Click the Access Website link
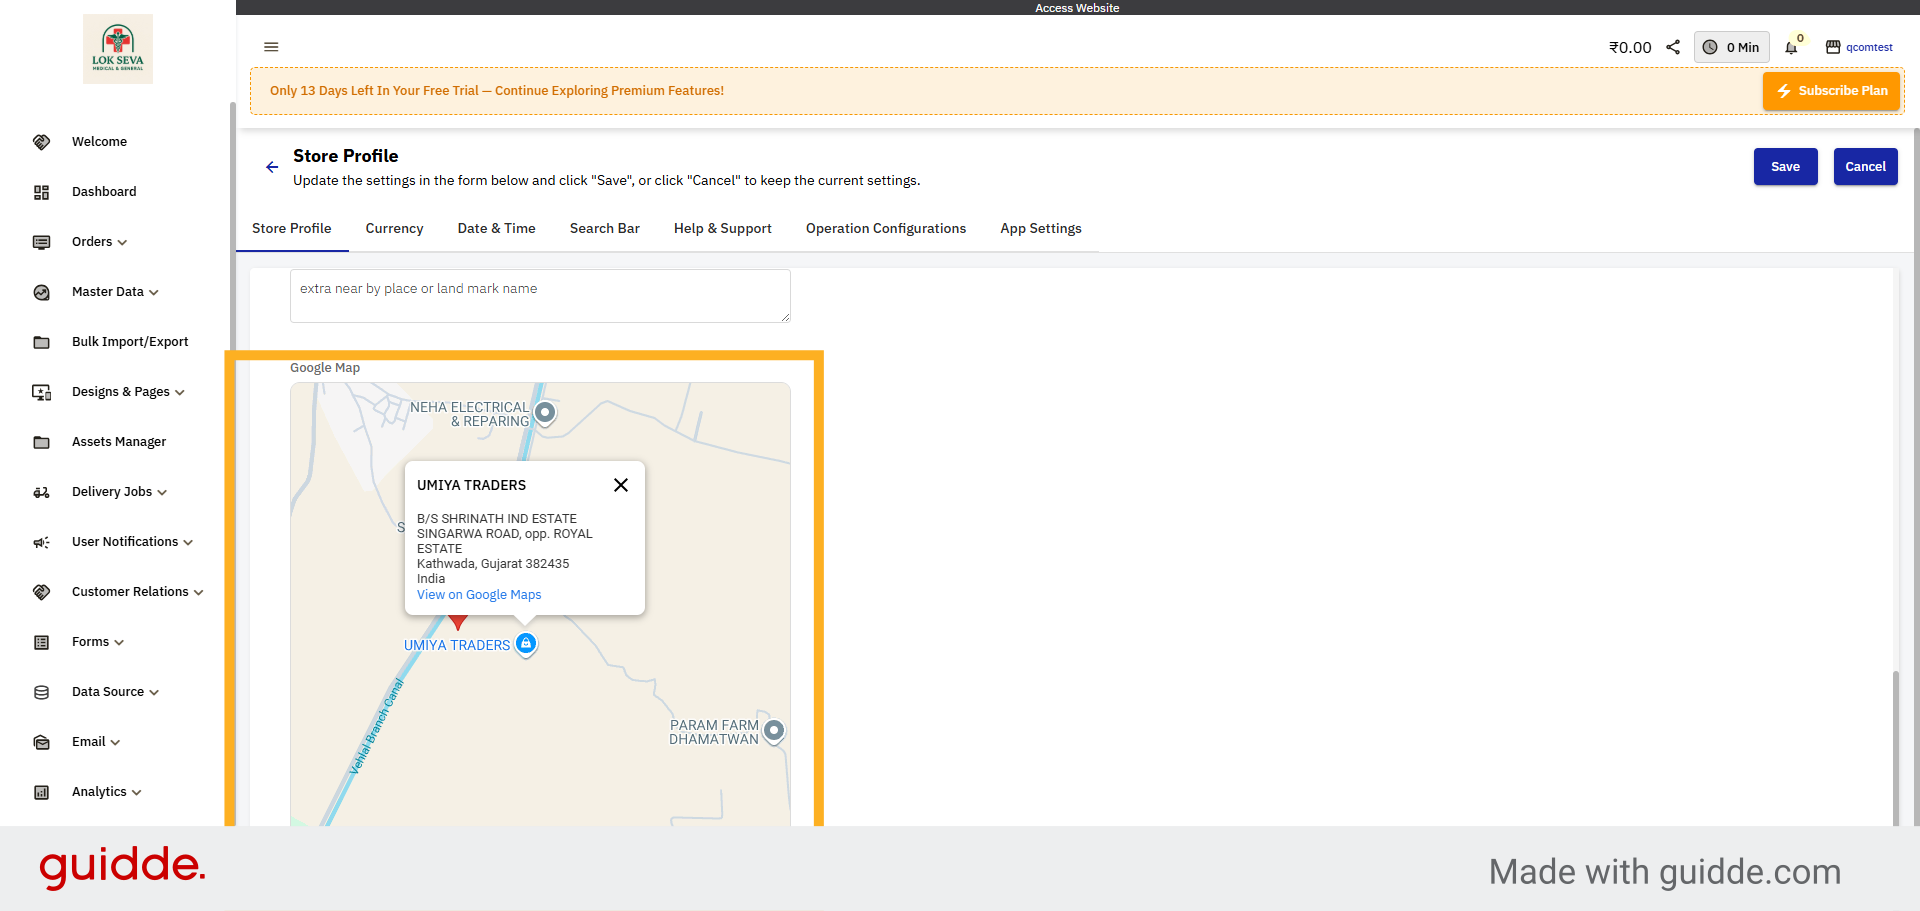Viewport: 1920px width, 911px height. pos(1077,7)
